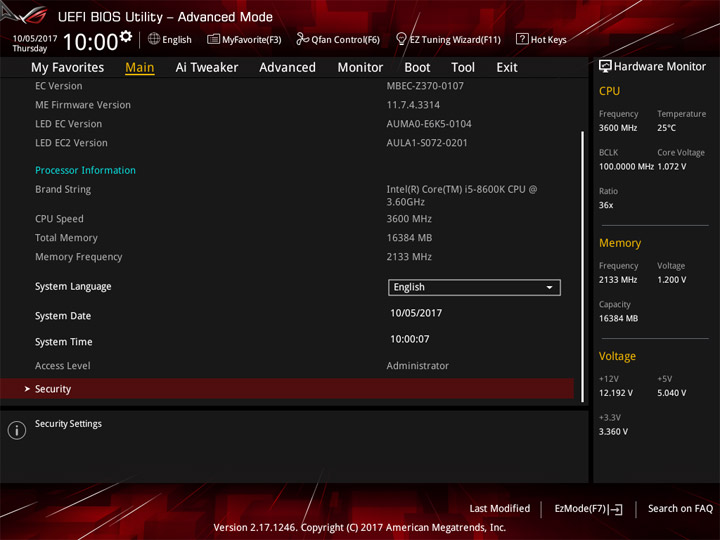The image size is (720, 540).
Task: Switch to the Ai Tweaker tab
Action: (x=207, y=68)
